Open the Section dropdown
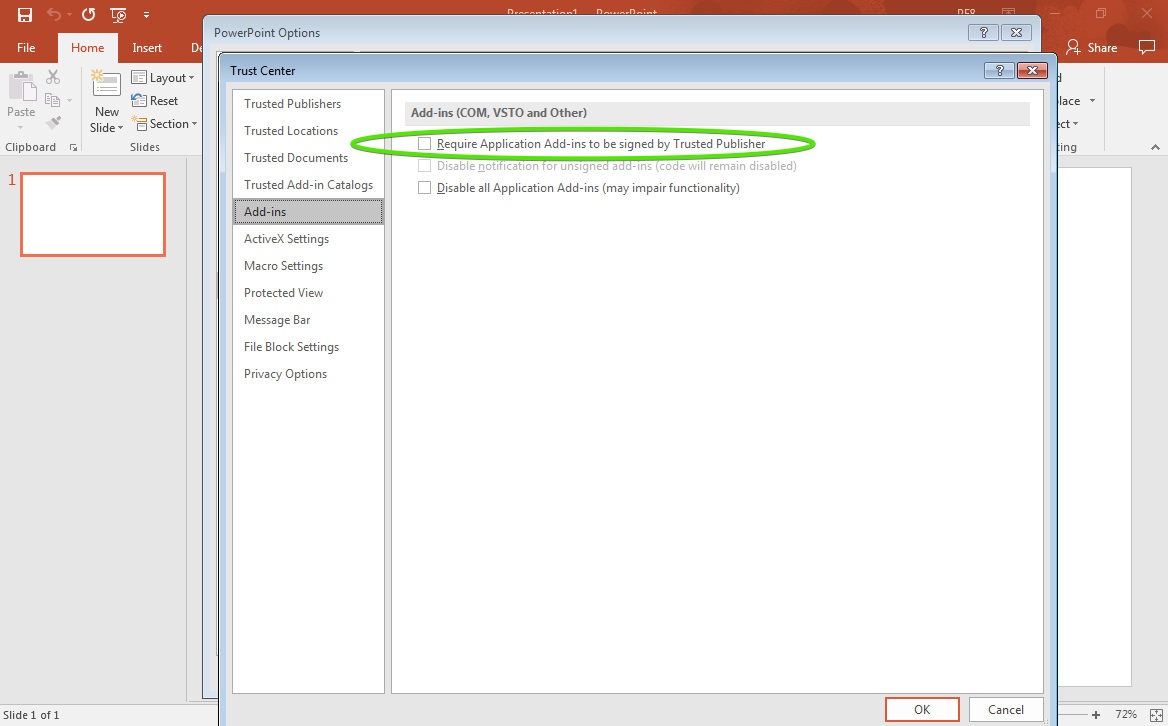Screen dimensions: 1168x726 (165, 124)
